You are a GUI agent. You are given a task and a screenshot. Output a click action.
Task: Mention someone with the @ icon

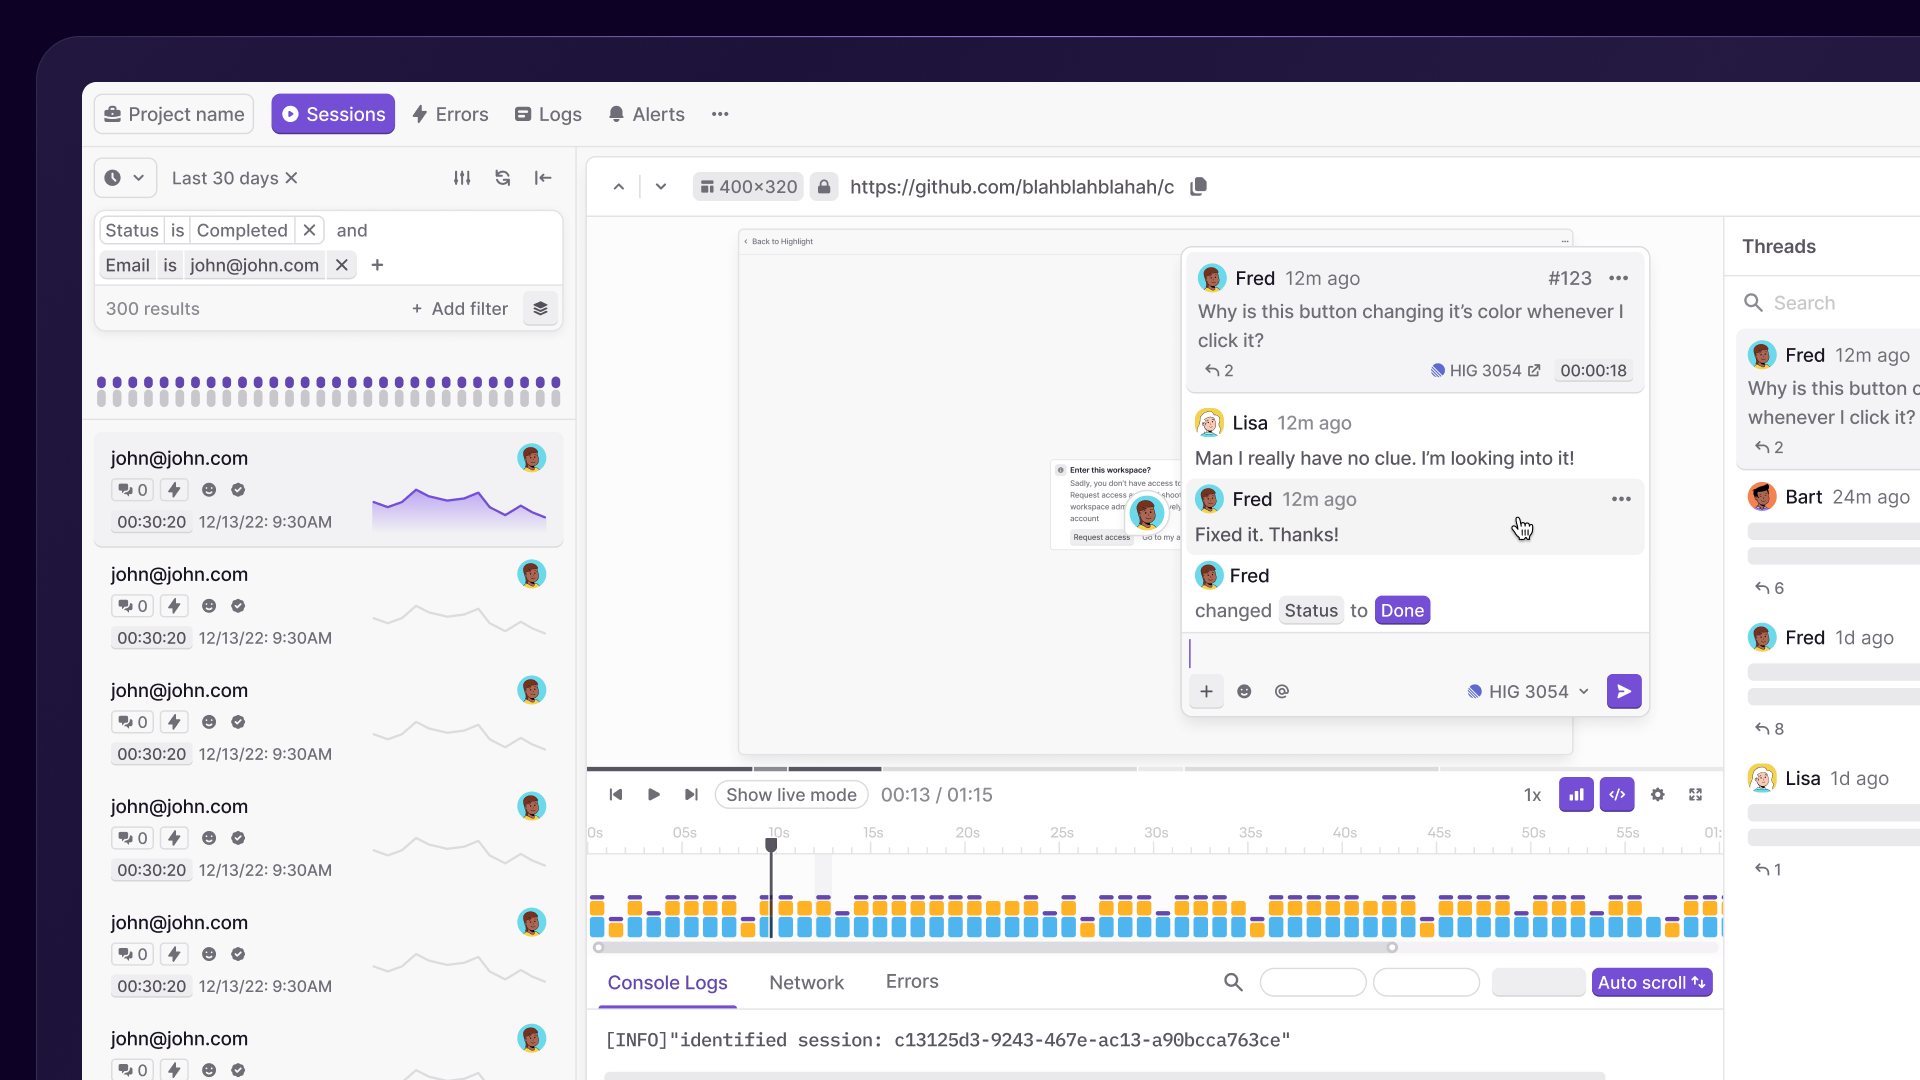[x=1282, y=691]
